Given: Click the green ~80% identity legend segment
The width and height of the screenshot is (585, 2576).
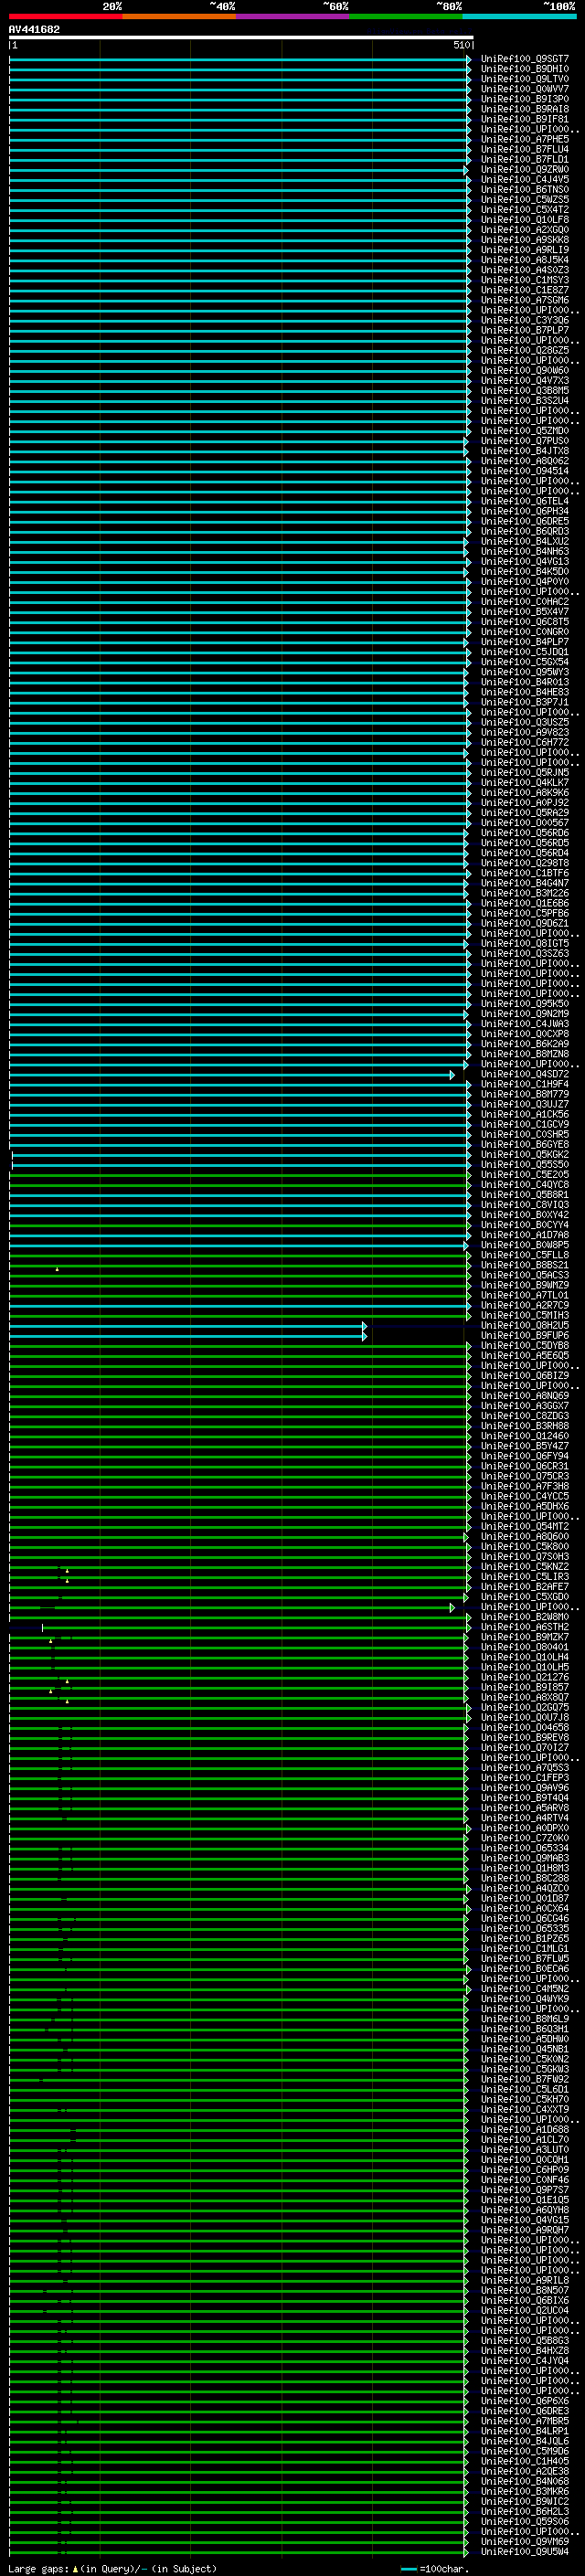Looking at the screenshot, I should pos(406,16).
